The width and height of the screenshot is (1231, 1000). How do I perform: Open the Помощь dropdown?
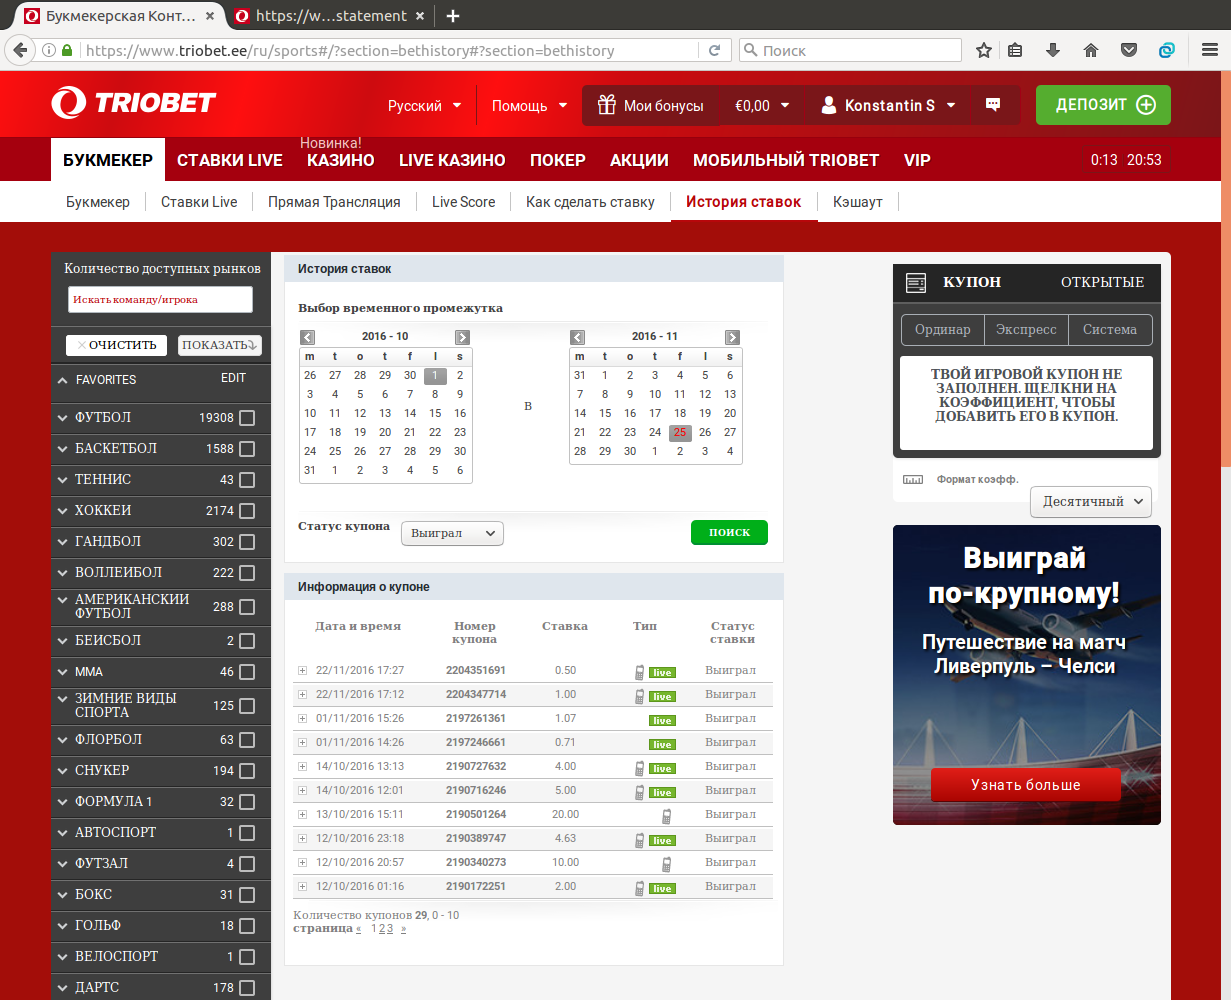pos(530,105)
